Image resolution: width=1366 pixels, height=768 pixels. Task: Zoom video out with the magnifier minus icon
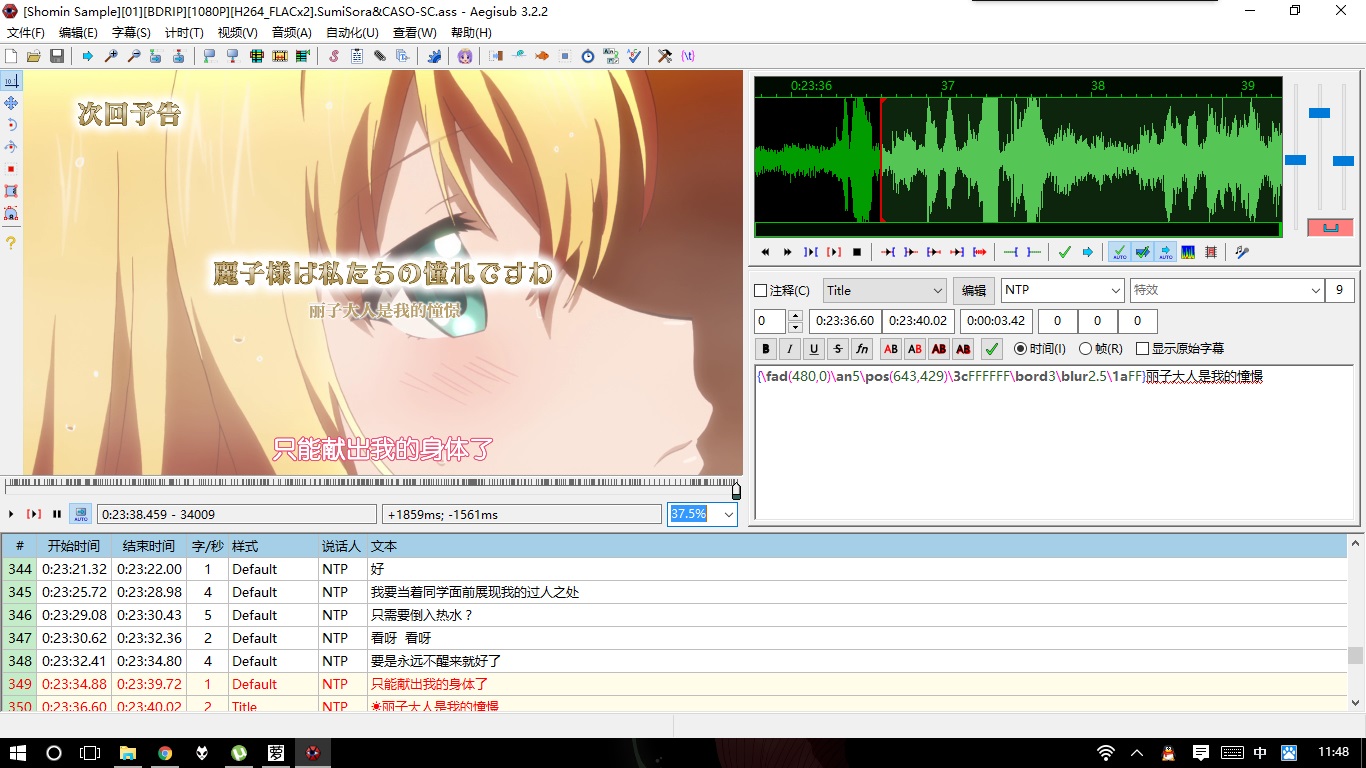134,56
